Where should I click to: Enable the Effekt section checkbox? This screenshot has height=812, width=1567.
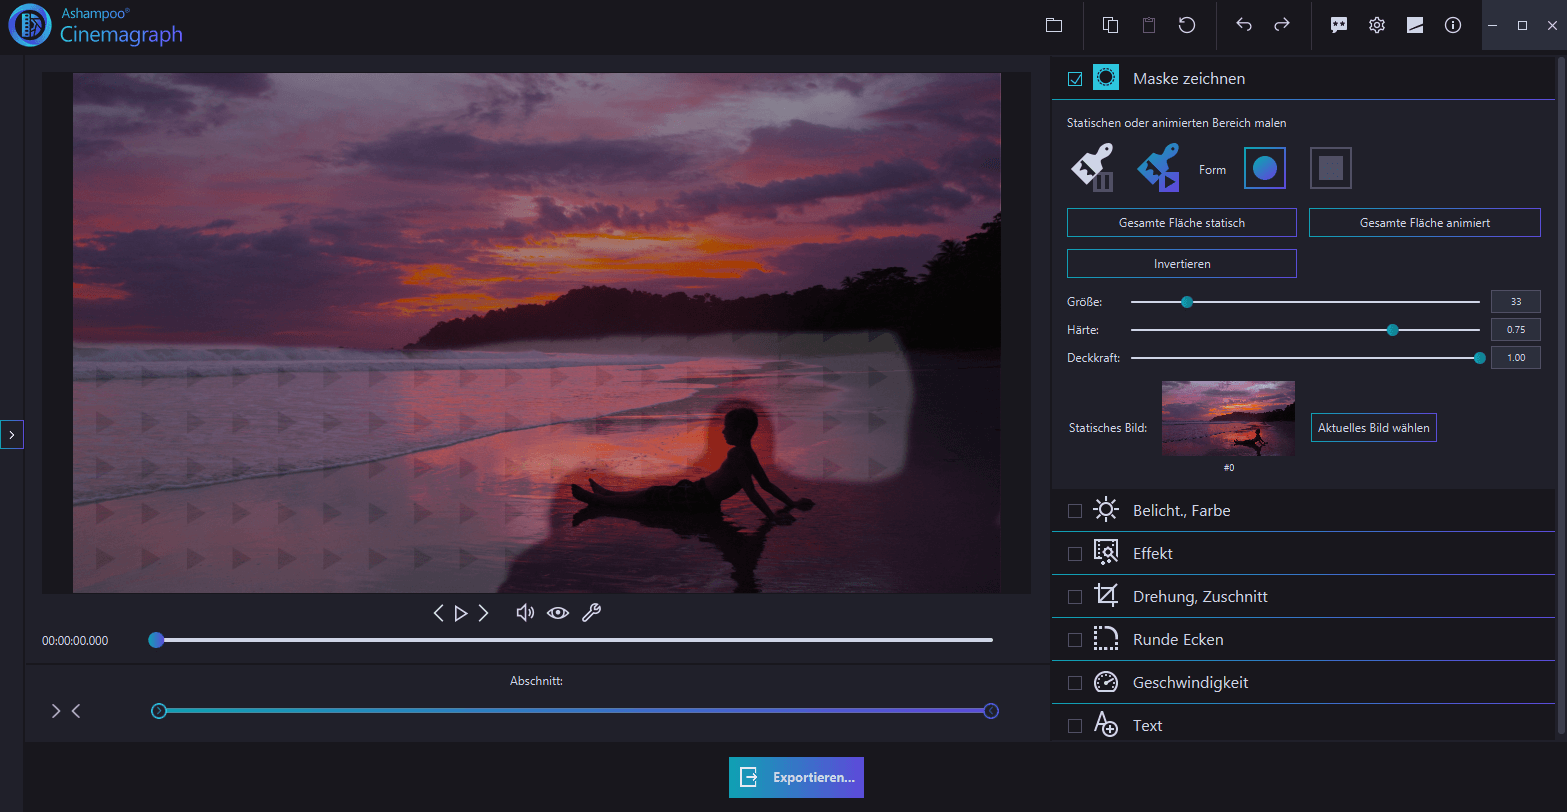(x=1075, y=552)
